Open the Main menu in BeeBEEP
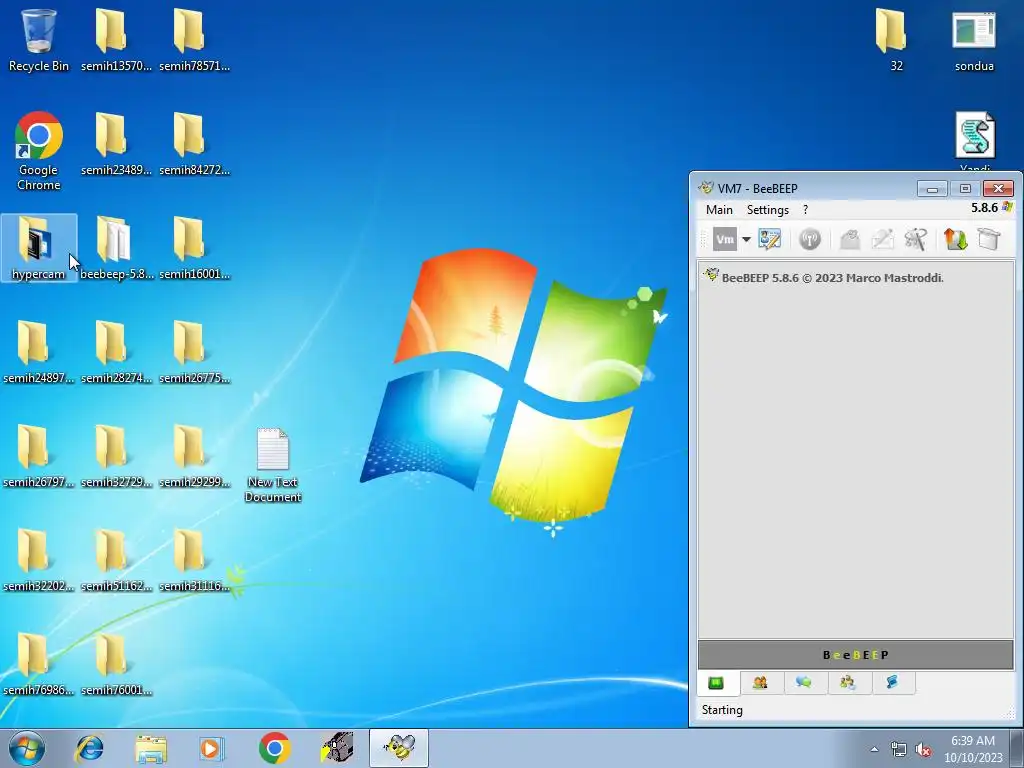Viewport: 1024px width, 768px height. tap(719, 210)
